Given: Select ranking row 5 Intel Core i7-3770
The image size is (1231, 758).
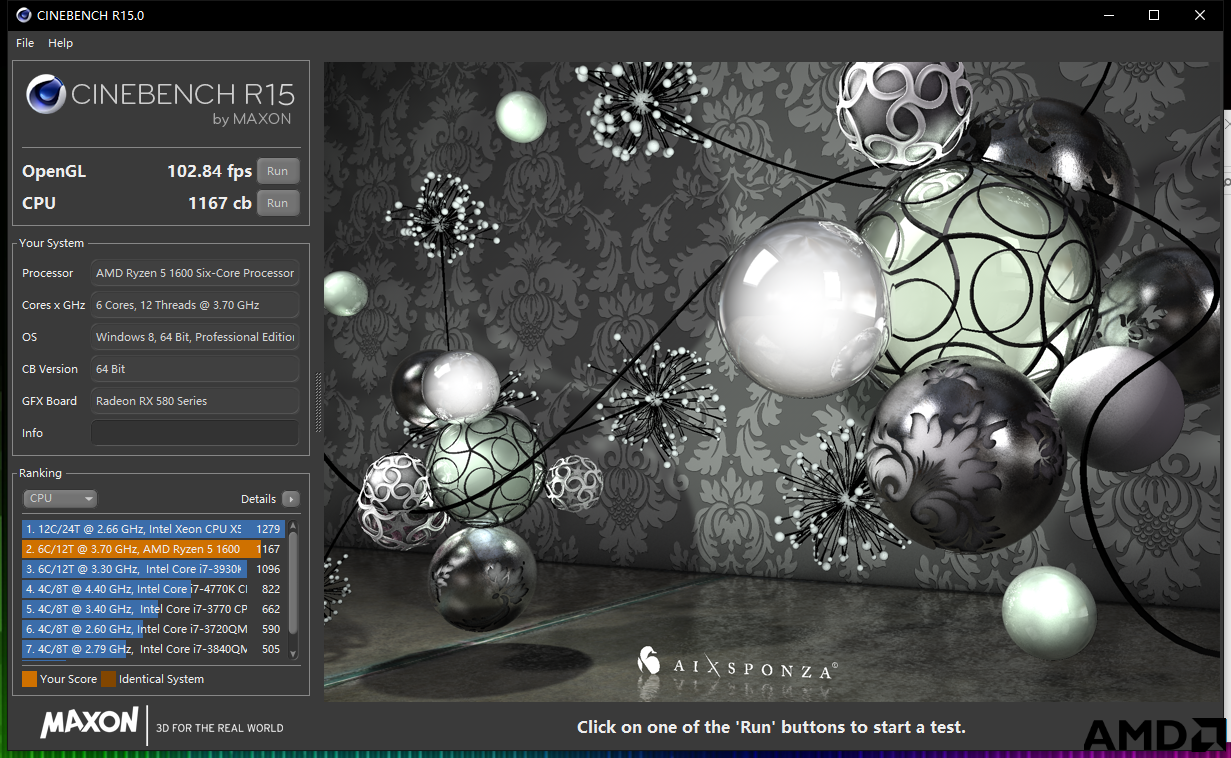Looking at the screenshot, I should (x=153, y=609).
